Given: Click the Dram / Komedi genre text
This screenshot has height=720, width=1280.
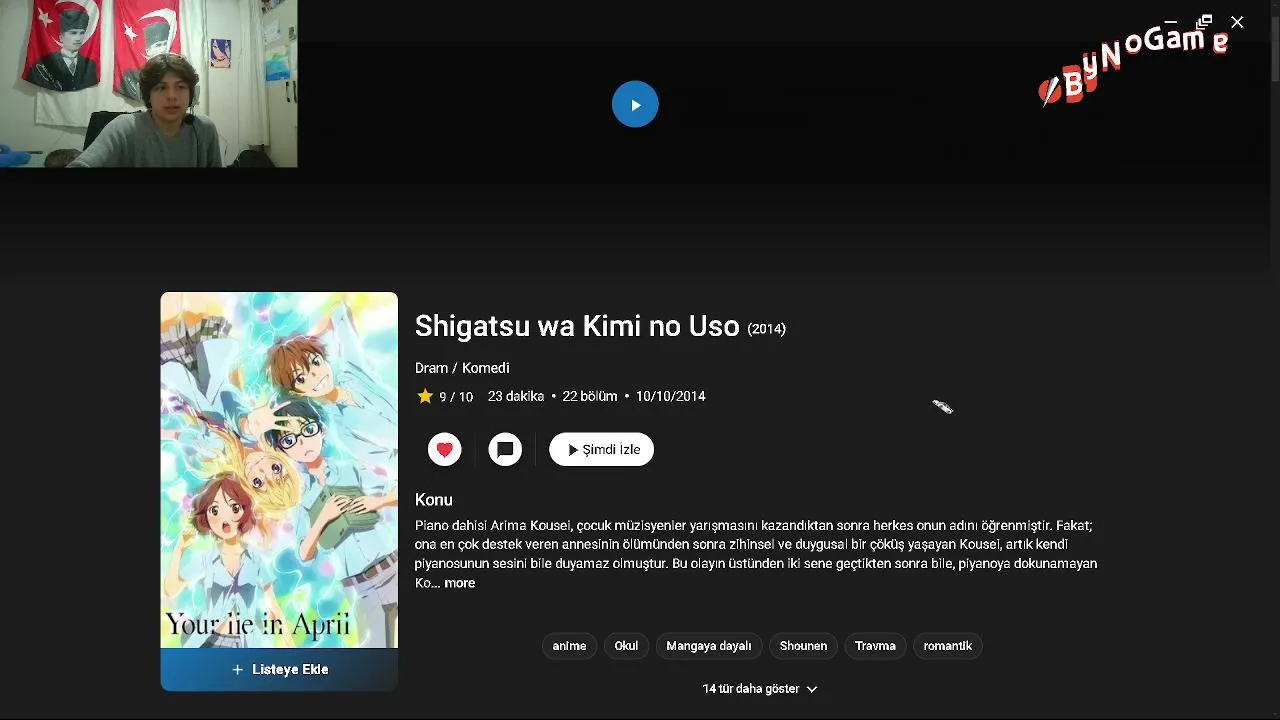Looking at the screenshot, I should pos(462,368).
